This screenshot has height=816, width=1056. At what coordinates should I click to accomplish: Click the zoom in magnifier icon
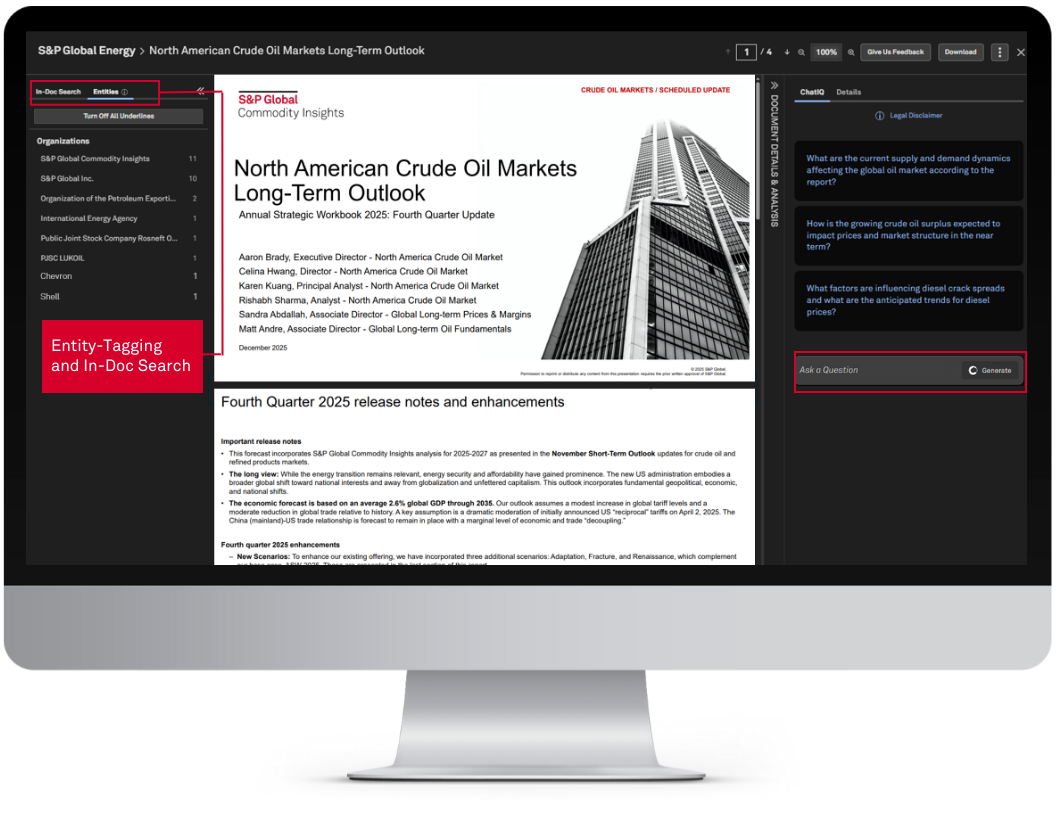[x=851, y=52]
